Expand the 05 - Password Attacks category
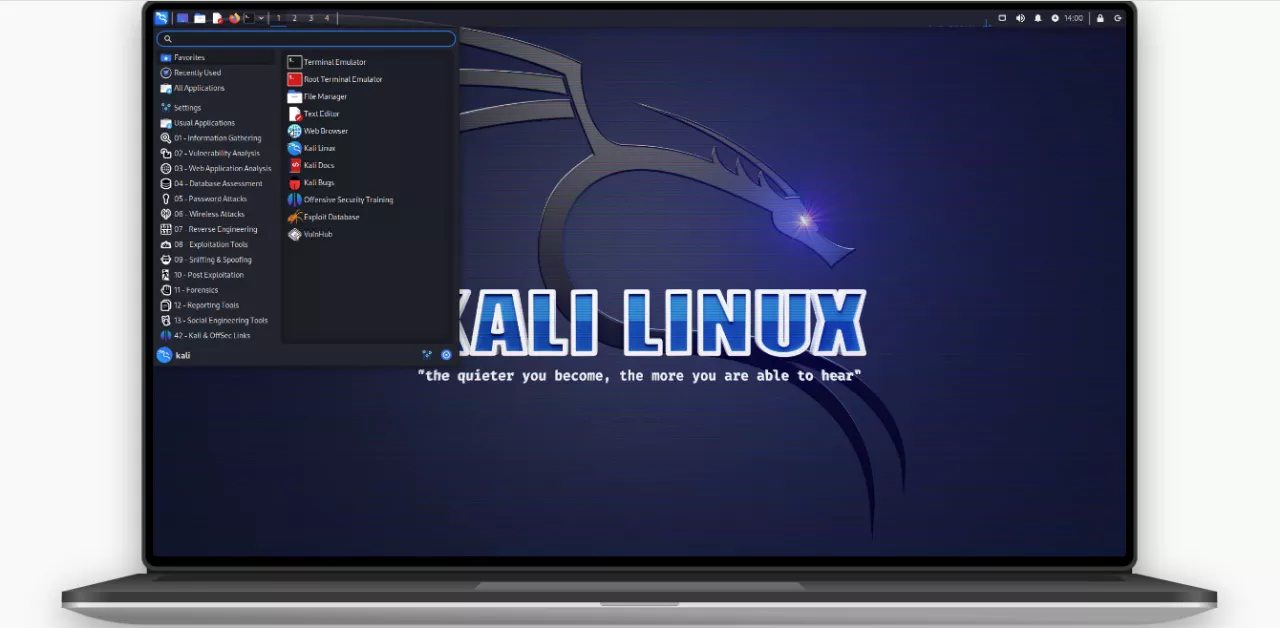 [x=210, y=199]
